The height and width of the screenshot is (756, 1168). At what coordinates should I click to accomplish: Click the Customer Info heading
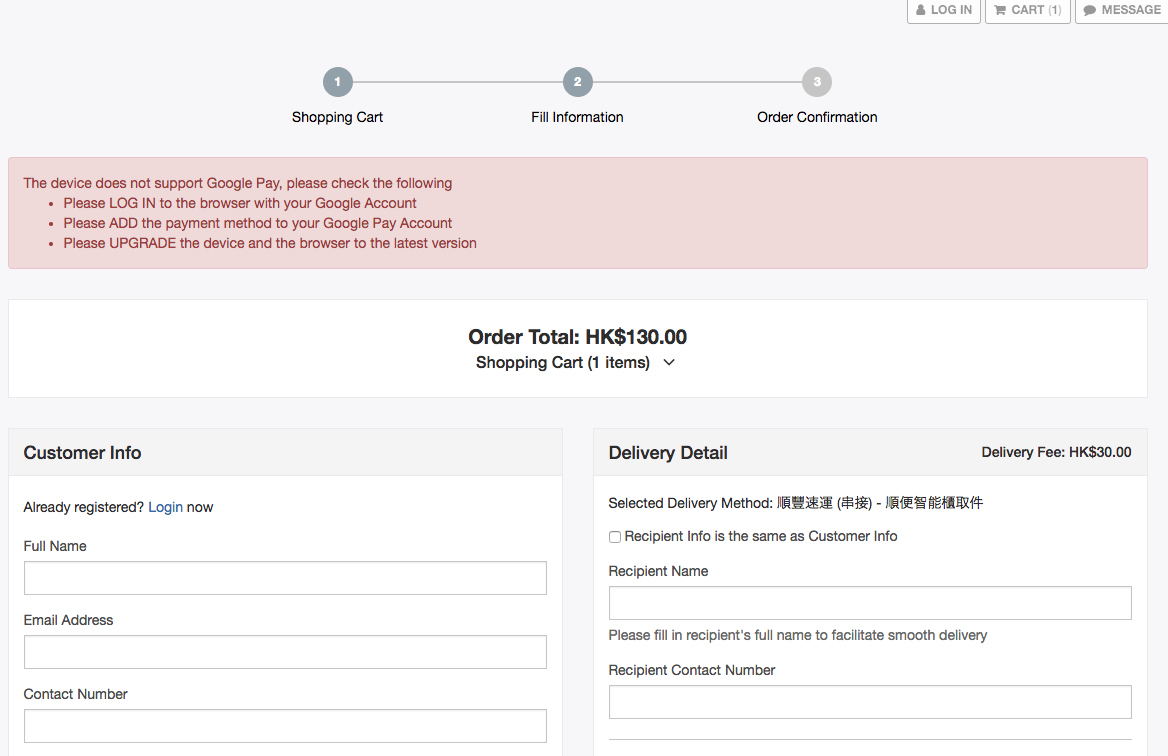tap(82, 453)
